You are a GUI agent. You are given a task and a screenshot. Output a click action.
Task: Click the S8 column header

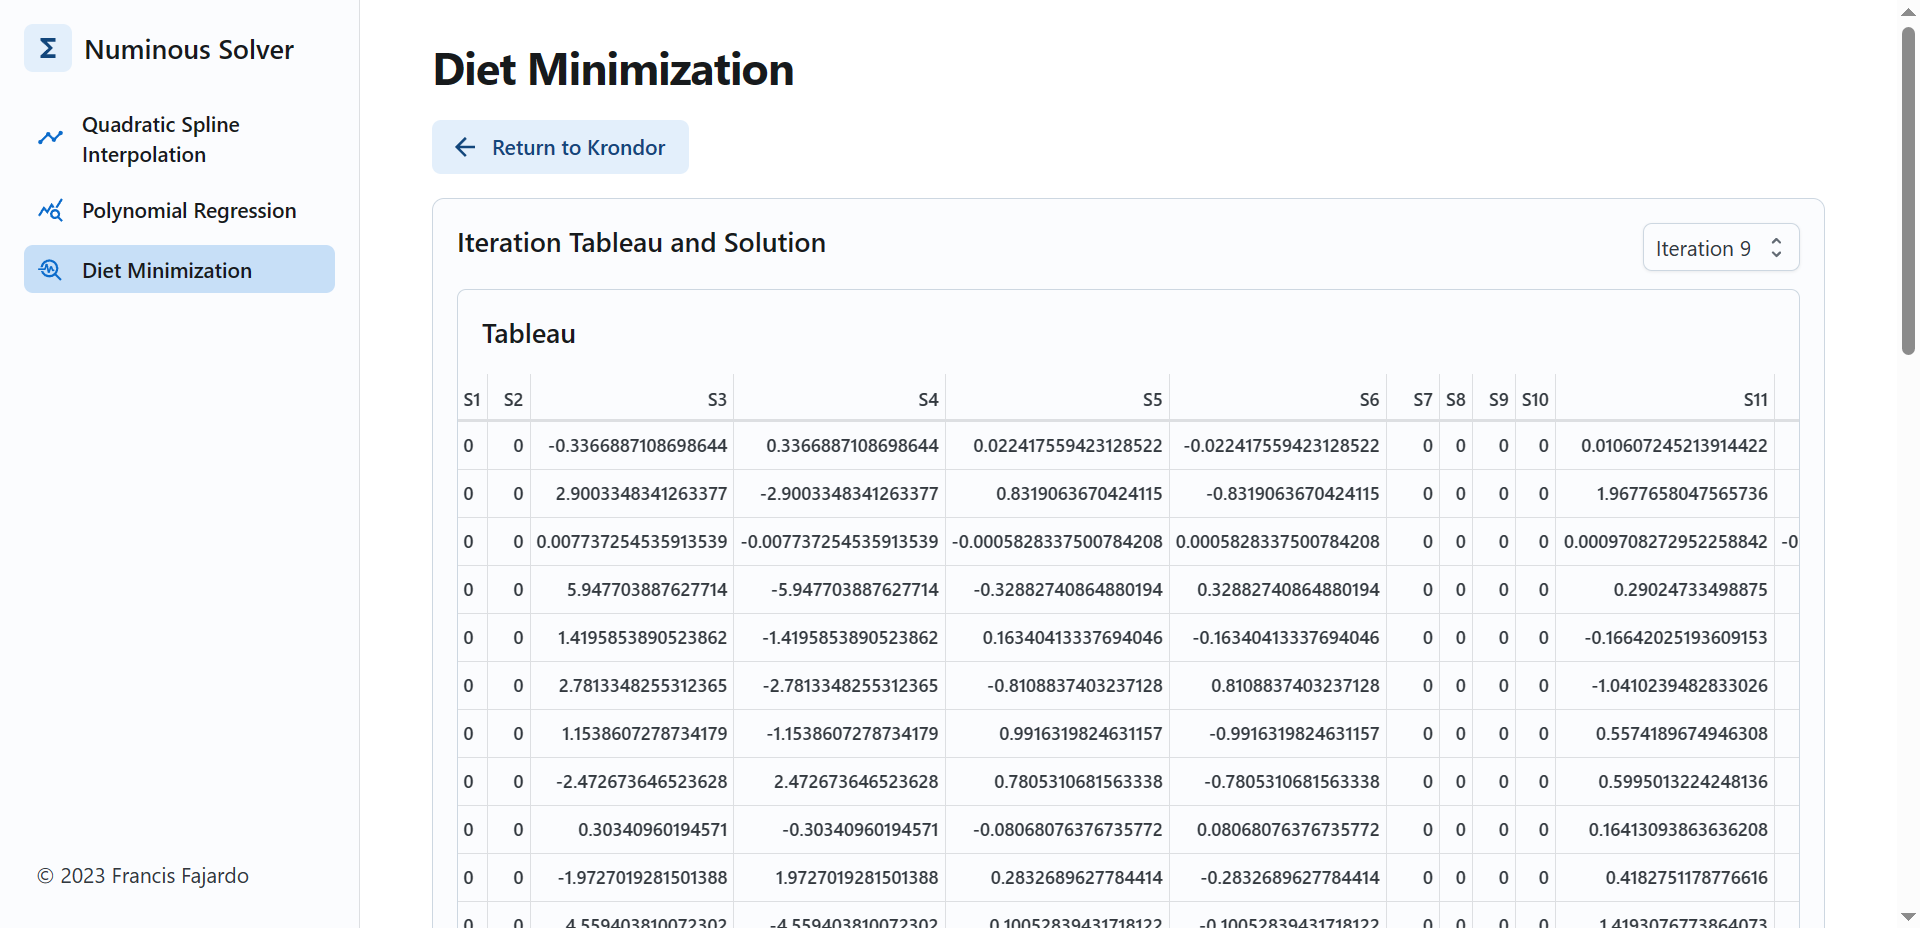click(x=1455, y=399)
